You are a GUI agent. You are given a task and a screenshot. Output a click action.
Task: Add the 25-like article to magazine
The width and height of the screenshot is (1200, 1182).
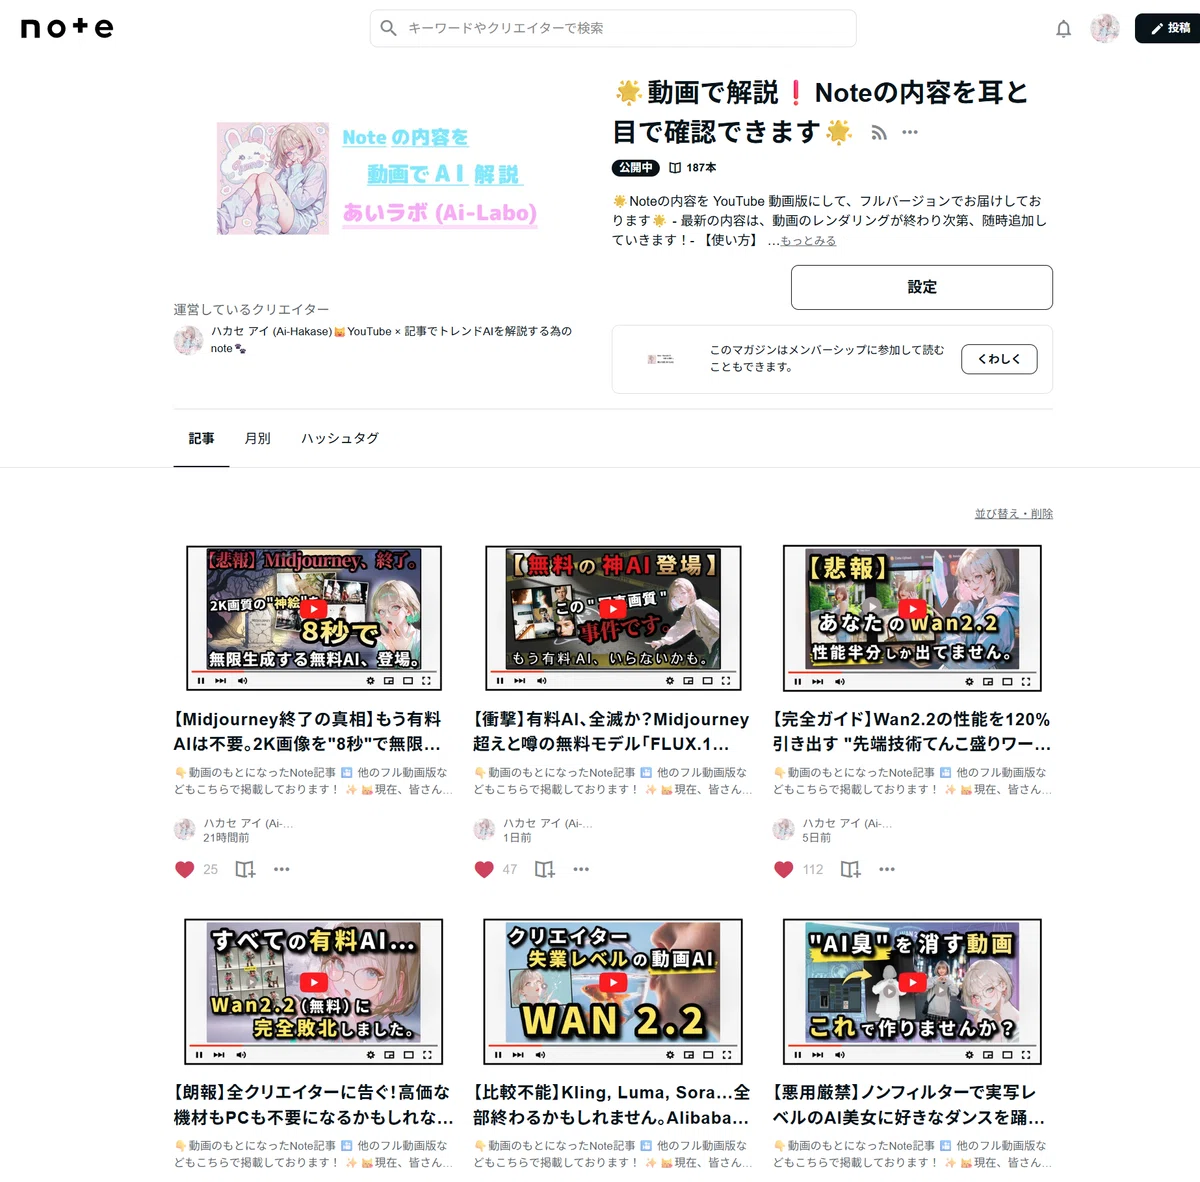tap(245, 870)
